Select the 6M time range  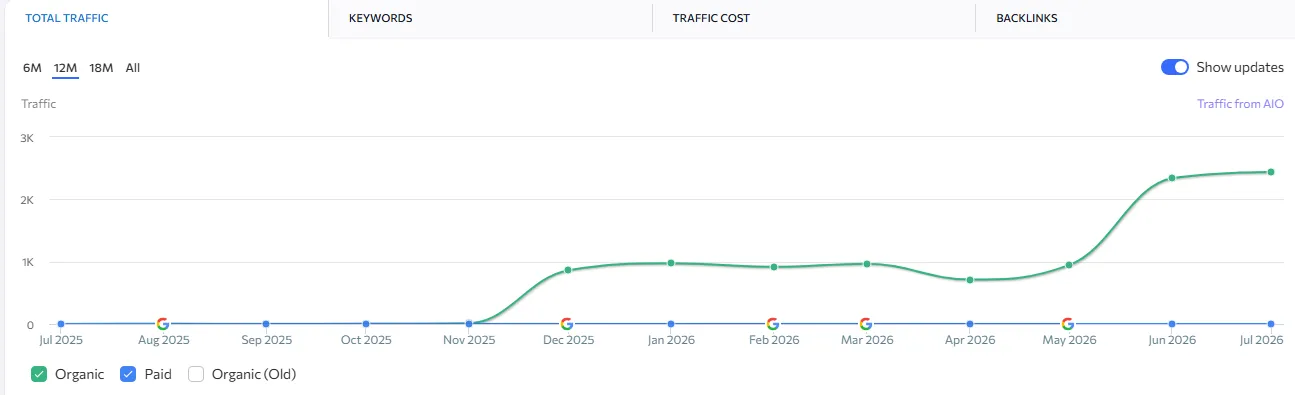point(32,68)
